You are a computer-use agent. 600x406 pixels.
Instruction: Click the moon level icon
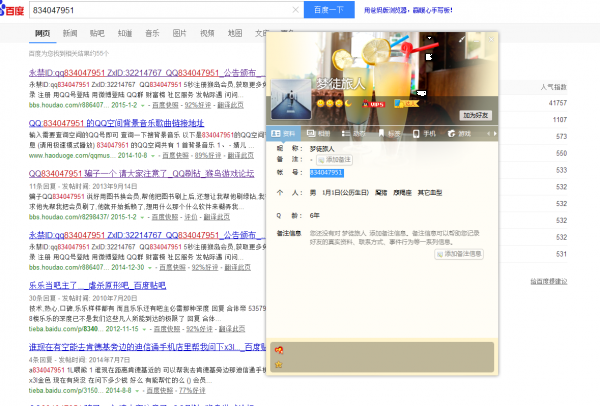pos(348,103)
